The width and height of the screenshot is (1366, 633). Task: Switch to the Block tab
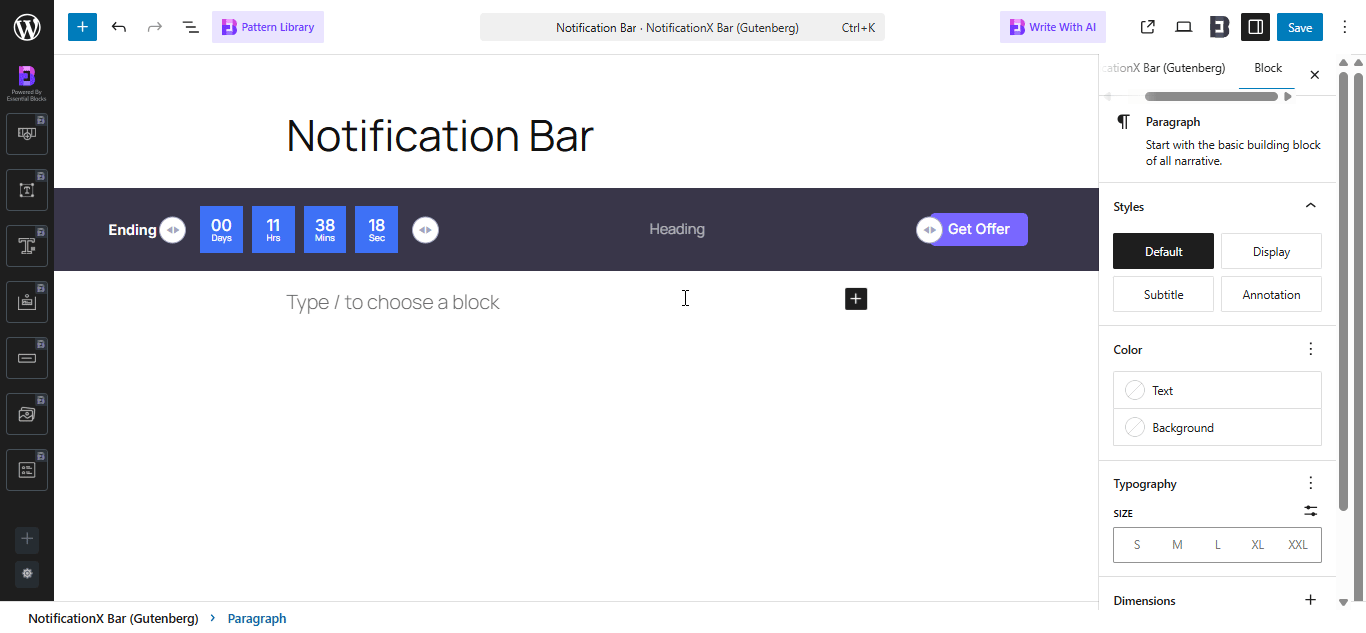coord(1268,68)
